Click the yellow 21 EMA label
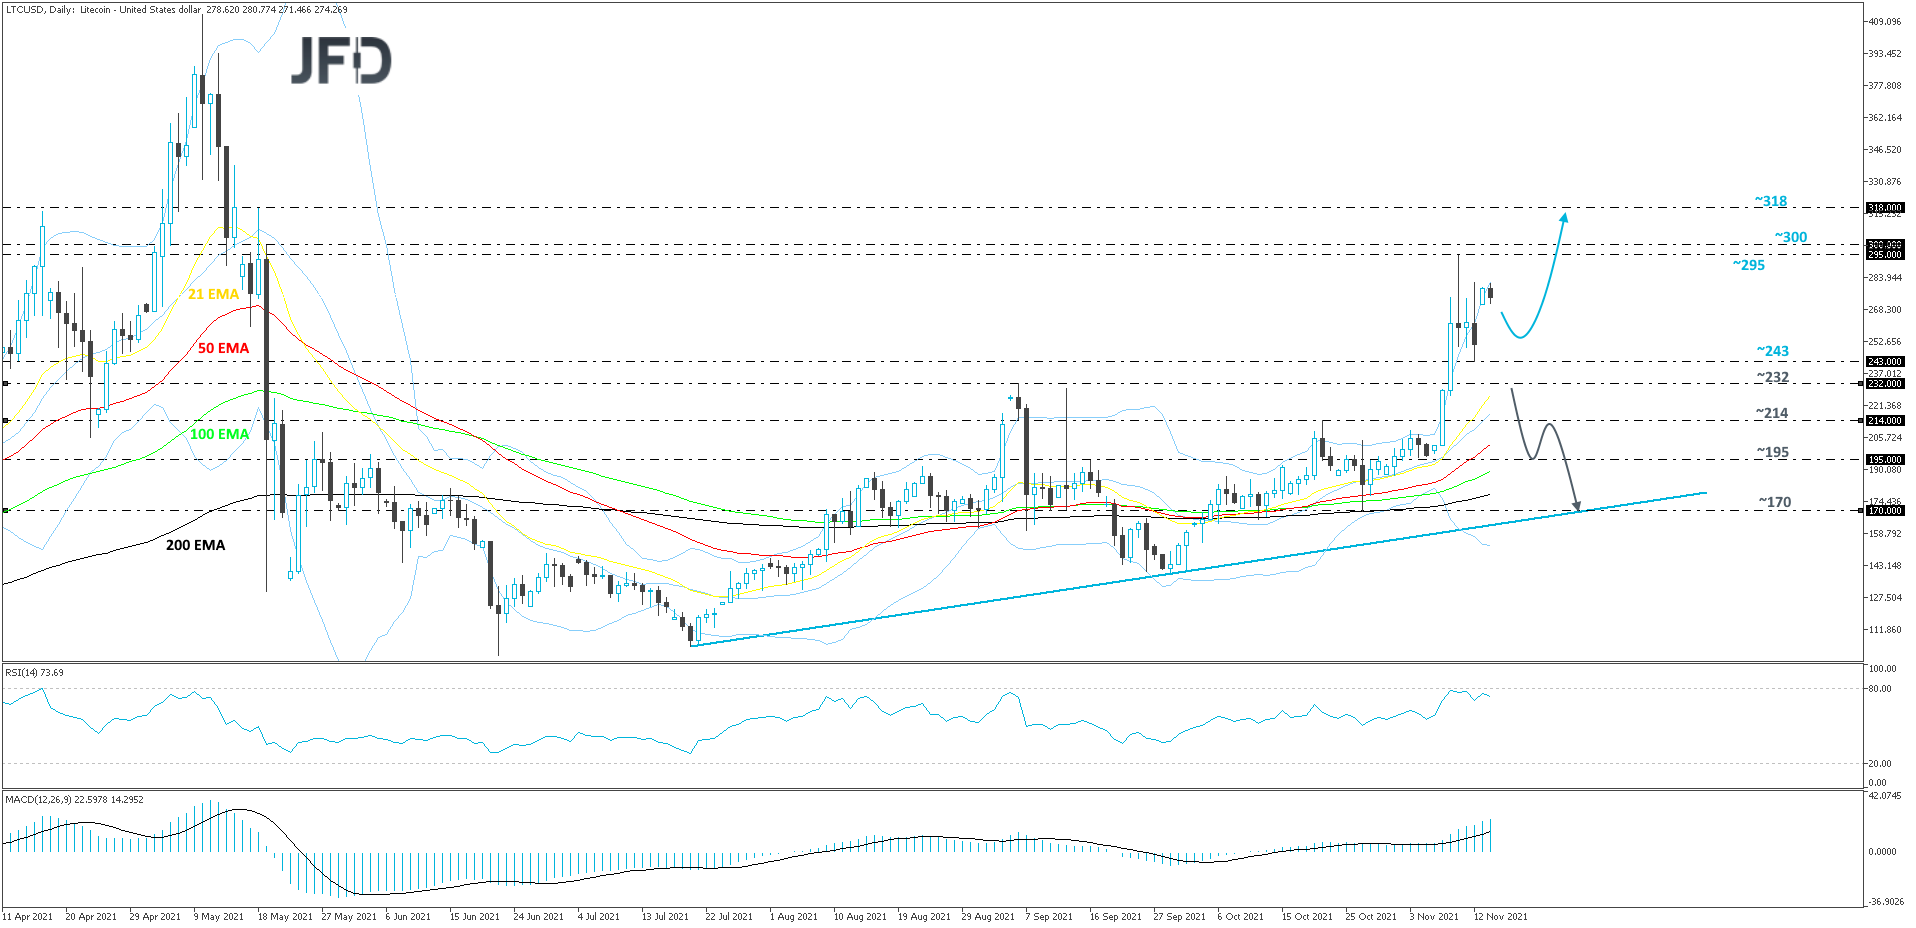This screenshot has height=928, width=1916. pyautogui.click(x=213, y=294)
